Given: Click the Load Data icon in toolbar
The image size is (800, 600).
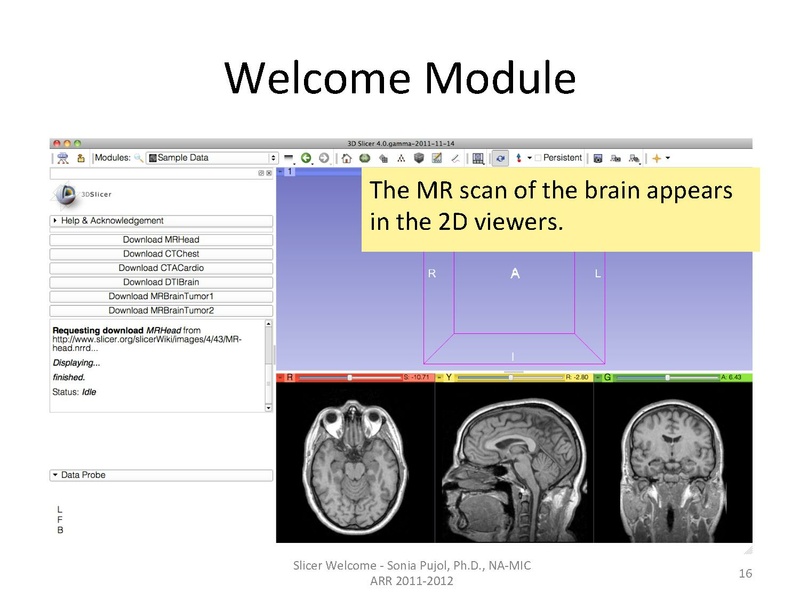Looking at the screenshot, I should 62,158.
